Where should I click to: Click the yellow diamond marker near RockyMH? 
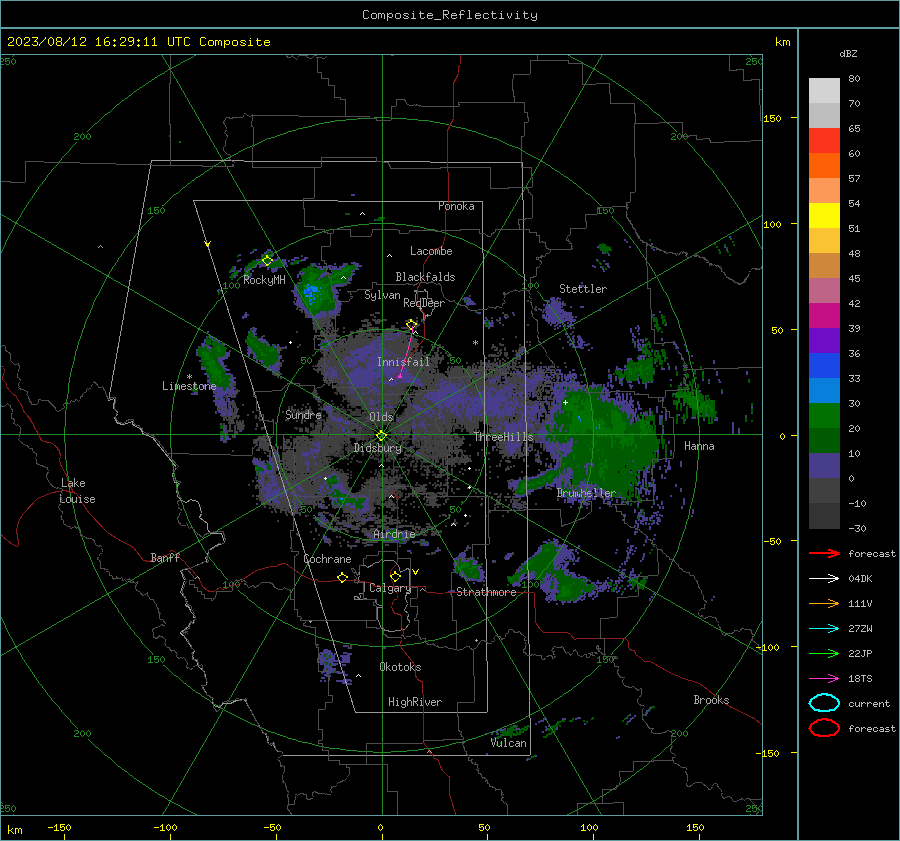267,261
